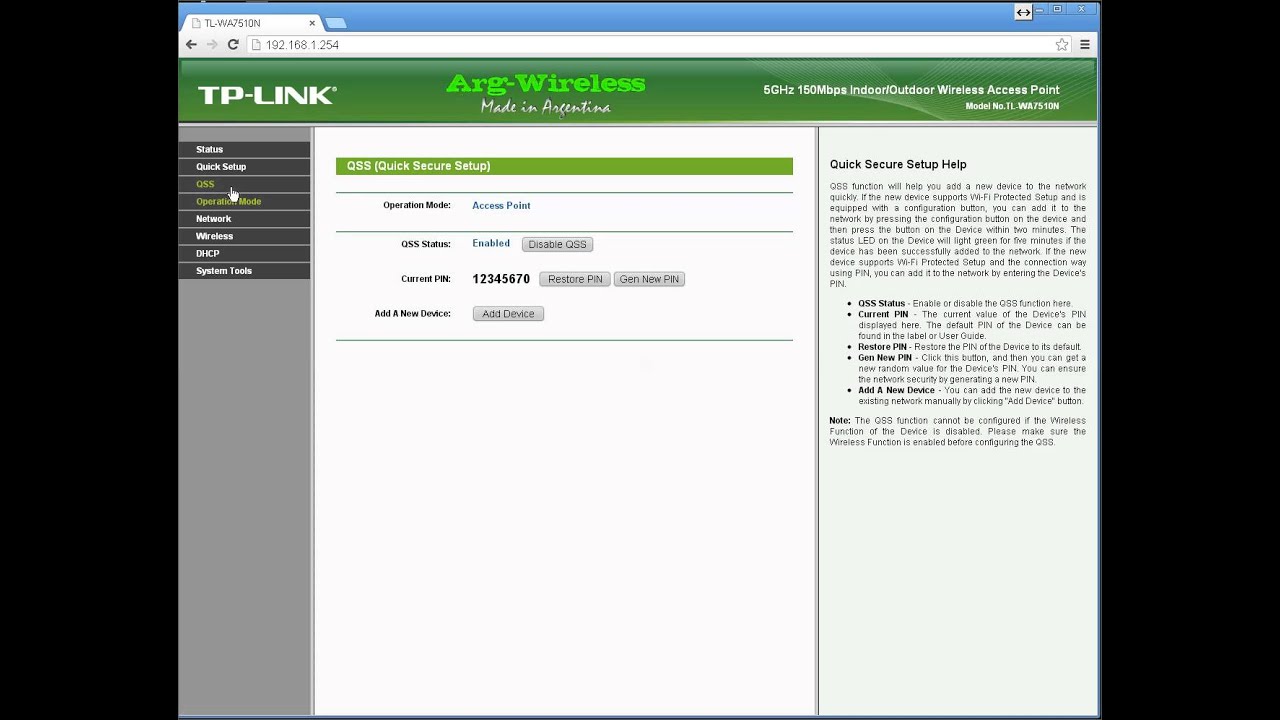1280x720 pixels.
Task: Minimize the browser window
Action: (x=1038, y=9)
